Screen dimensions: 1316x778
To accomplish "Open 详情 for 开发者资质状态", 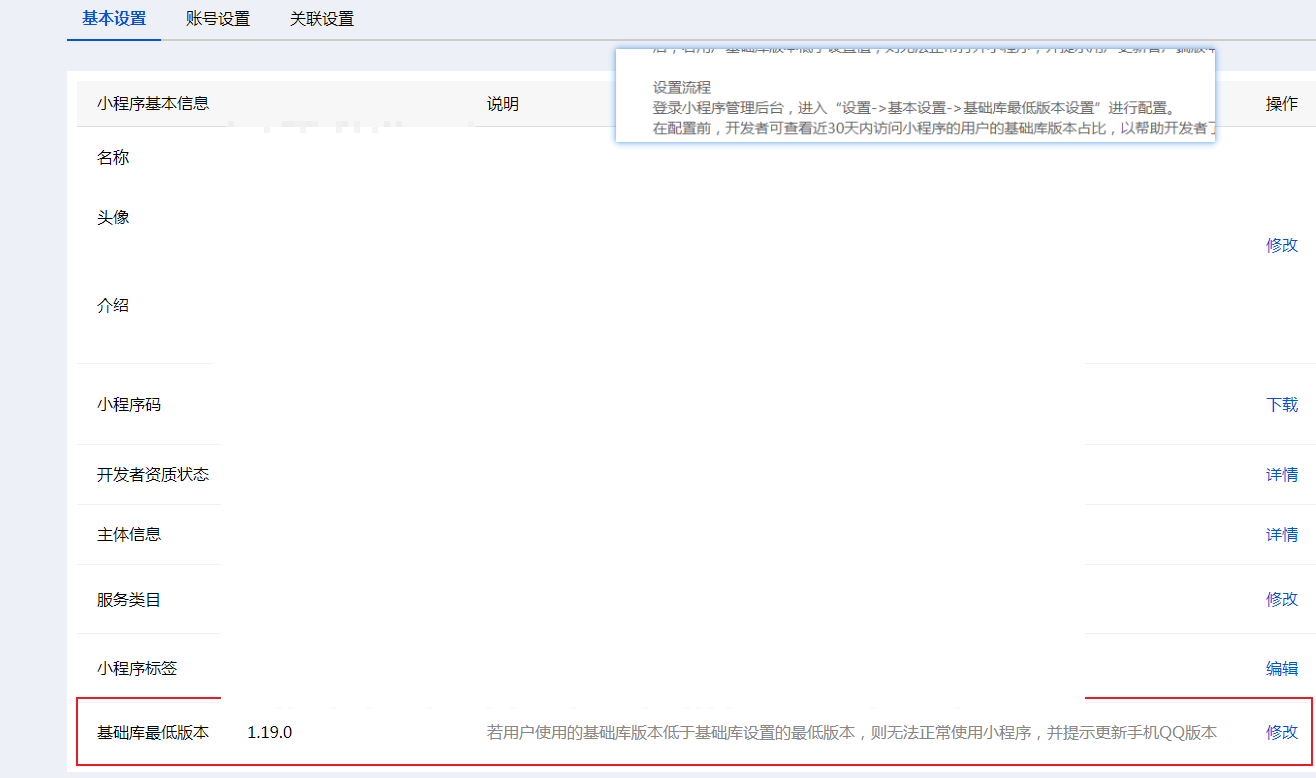I will tap(1282, 474).
